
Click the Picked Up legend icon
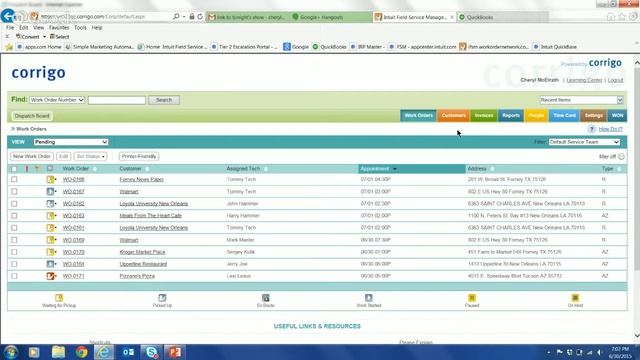pyautogui.click(x=162, y=298)
